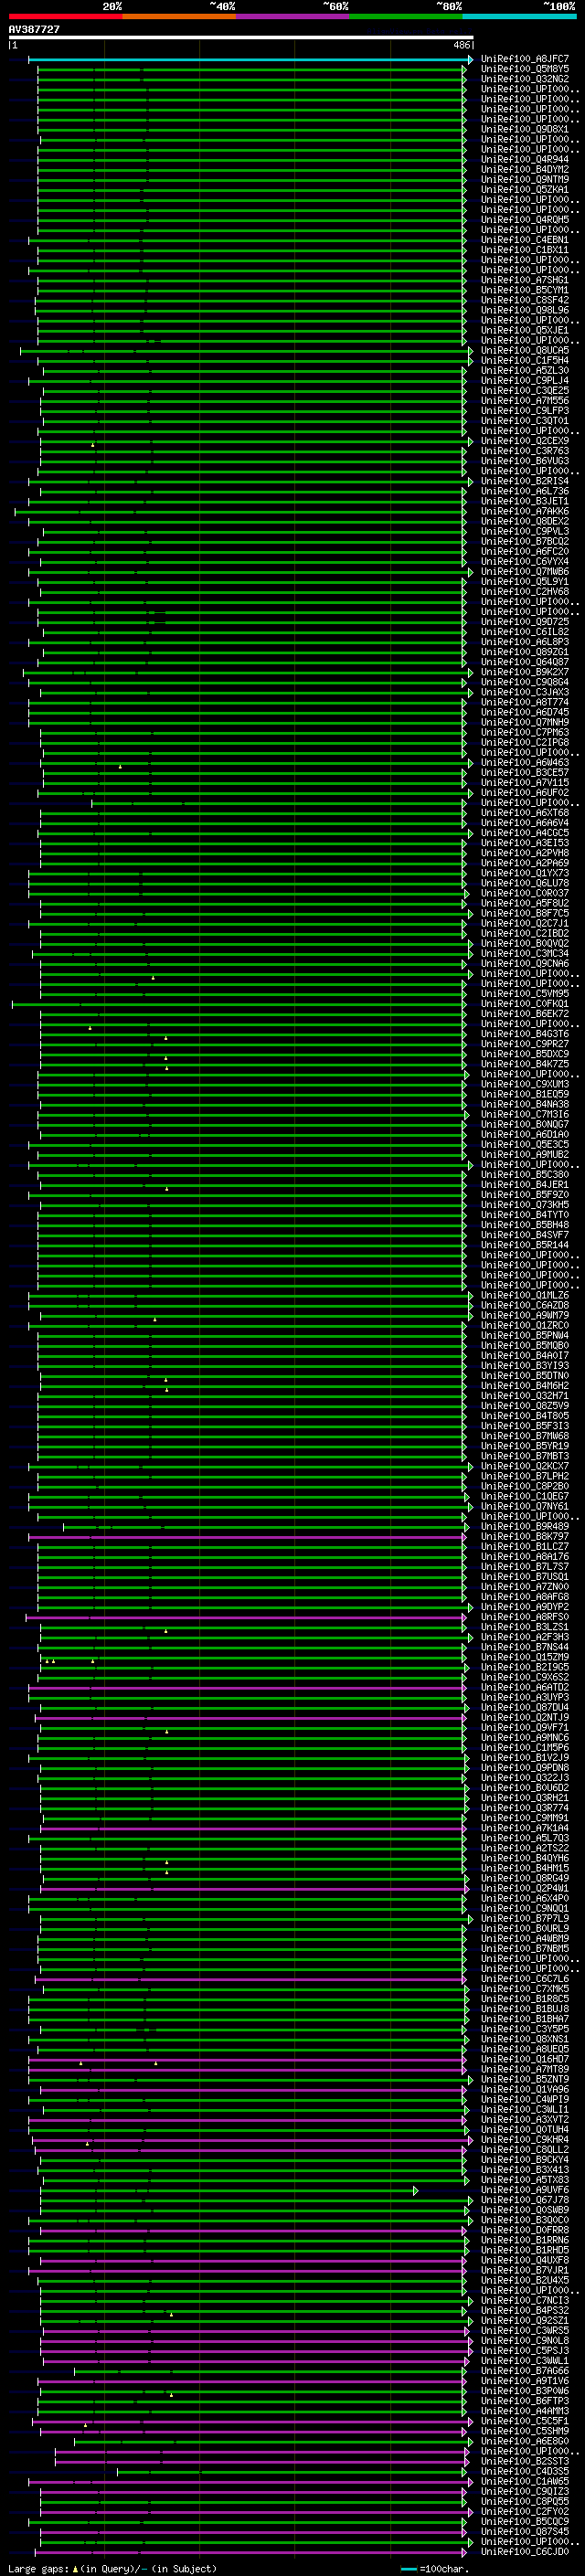Screen dimensions: 585x2576
Task: Select hit label UniRef100_B5CYM1
Action: click(x=525, y=290)
